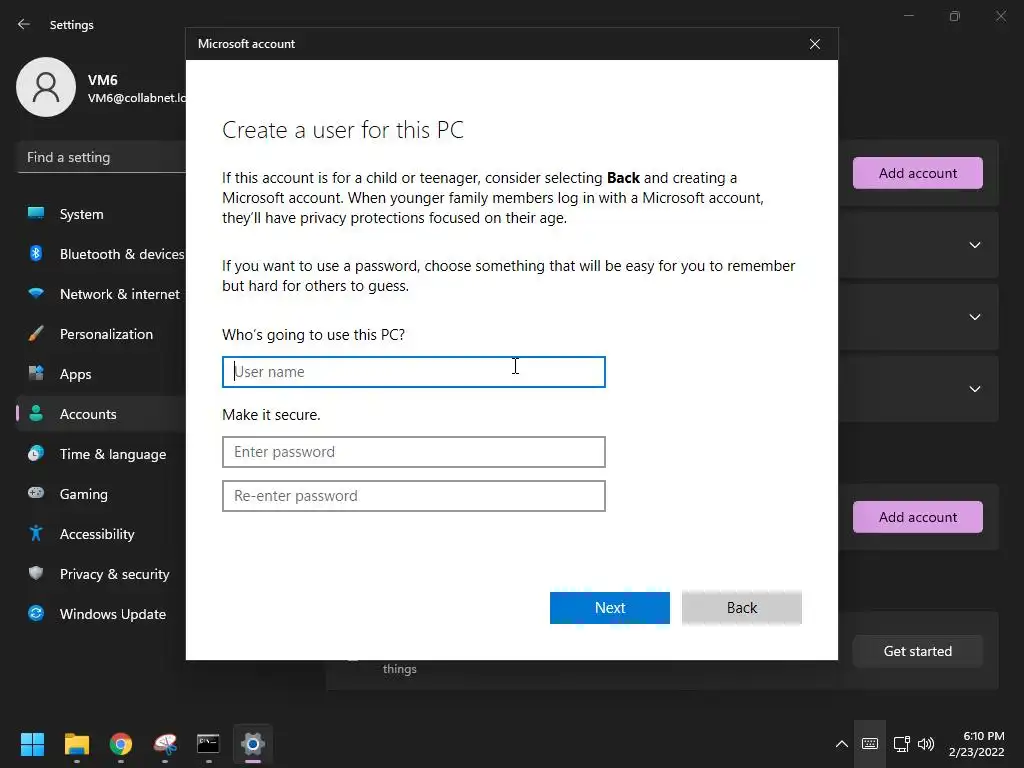Open Apps settings

pos(101,374)
